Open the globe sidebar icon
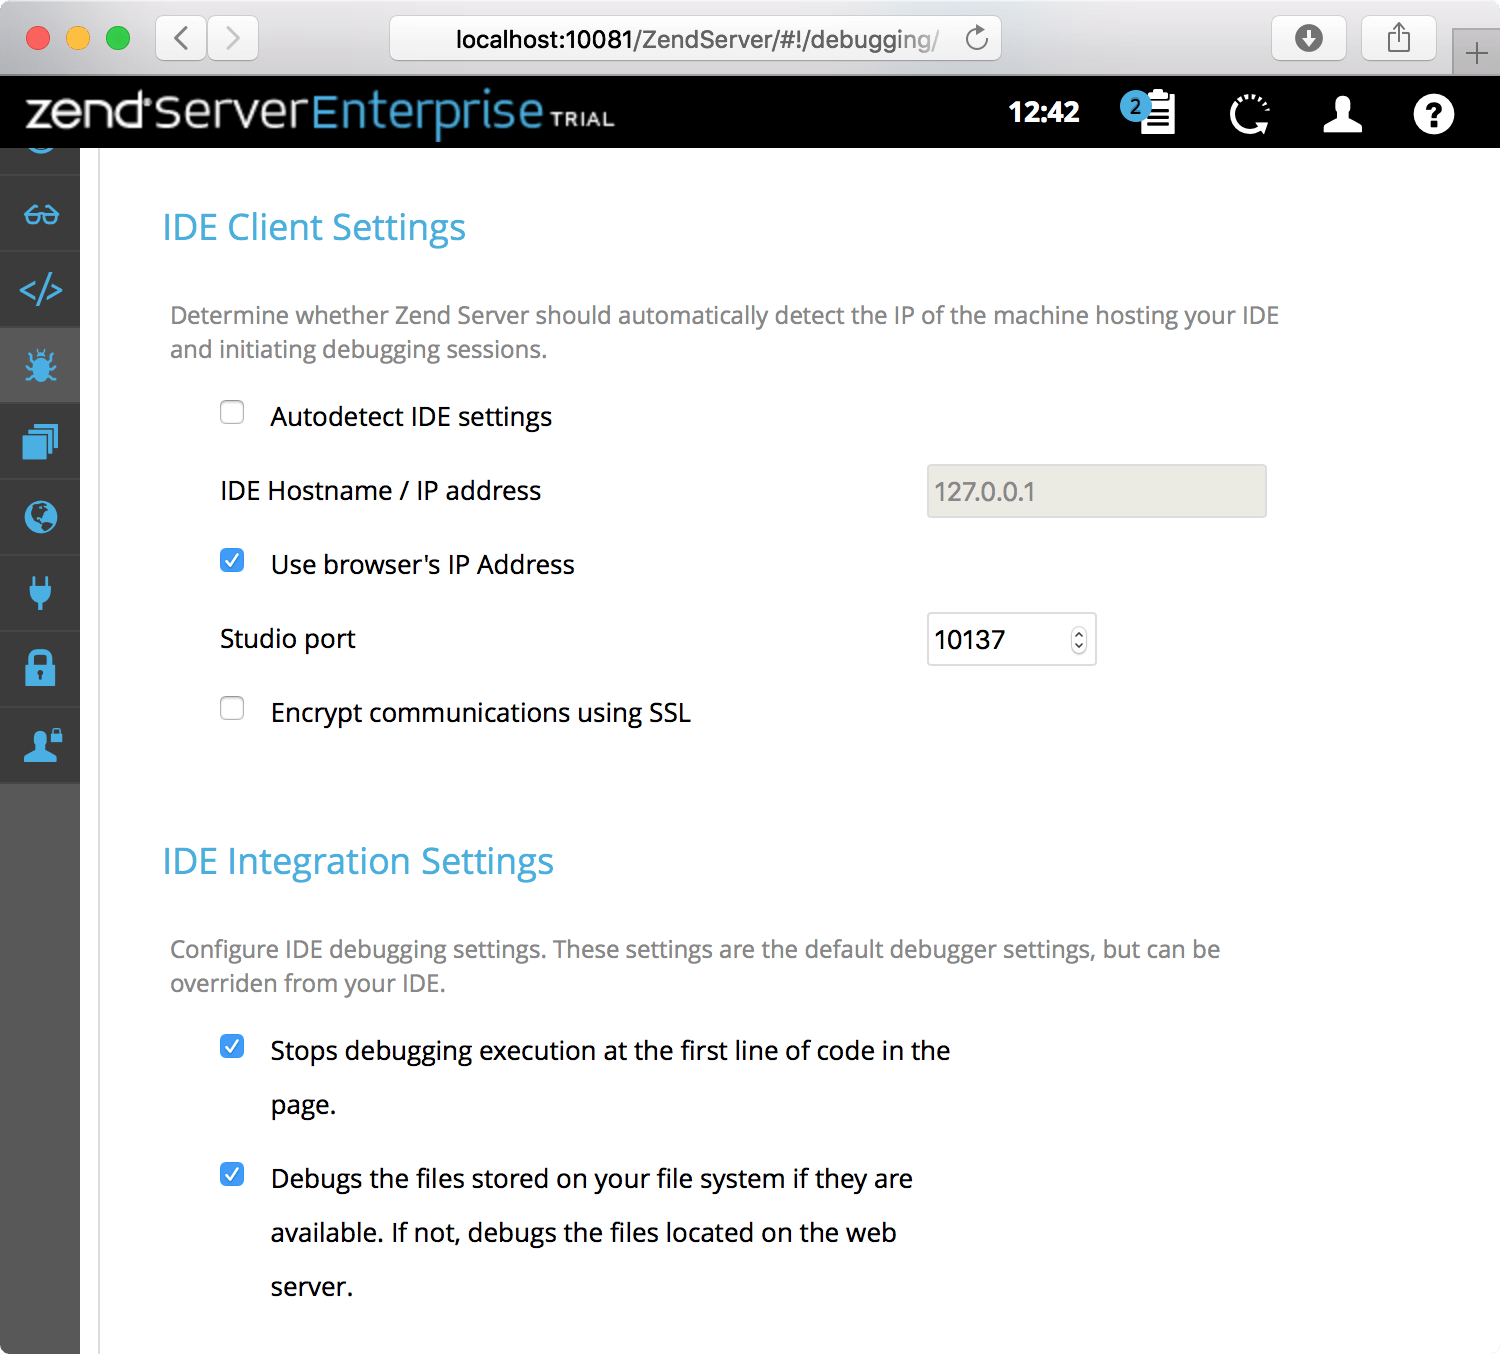 pyautogui.click(x=41, y=518)
